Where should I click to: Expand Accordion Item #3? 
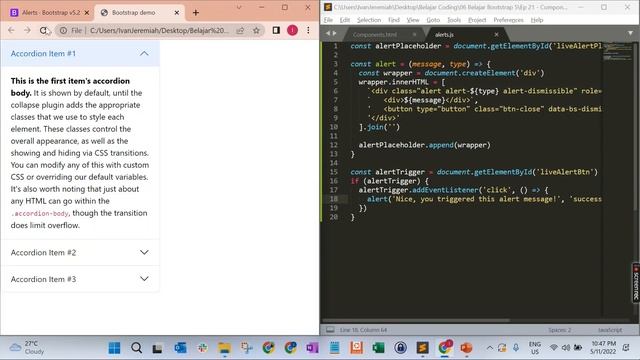(x=80, y=279)
